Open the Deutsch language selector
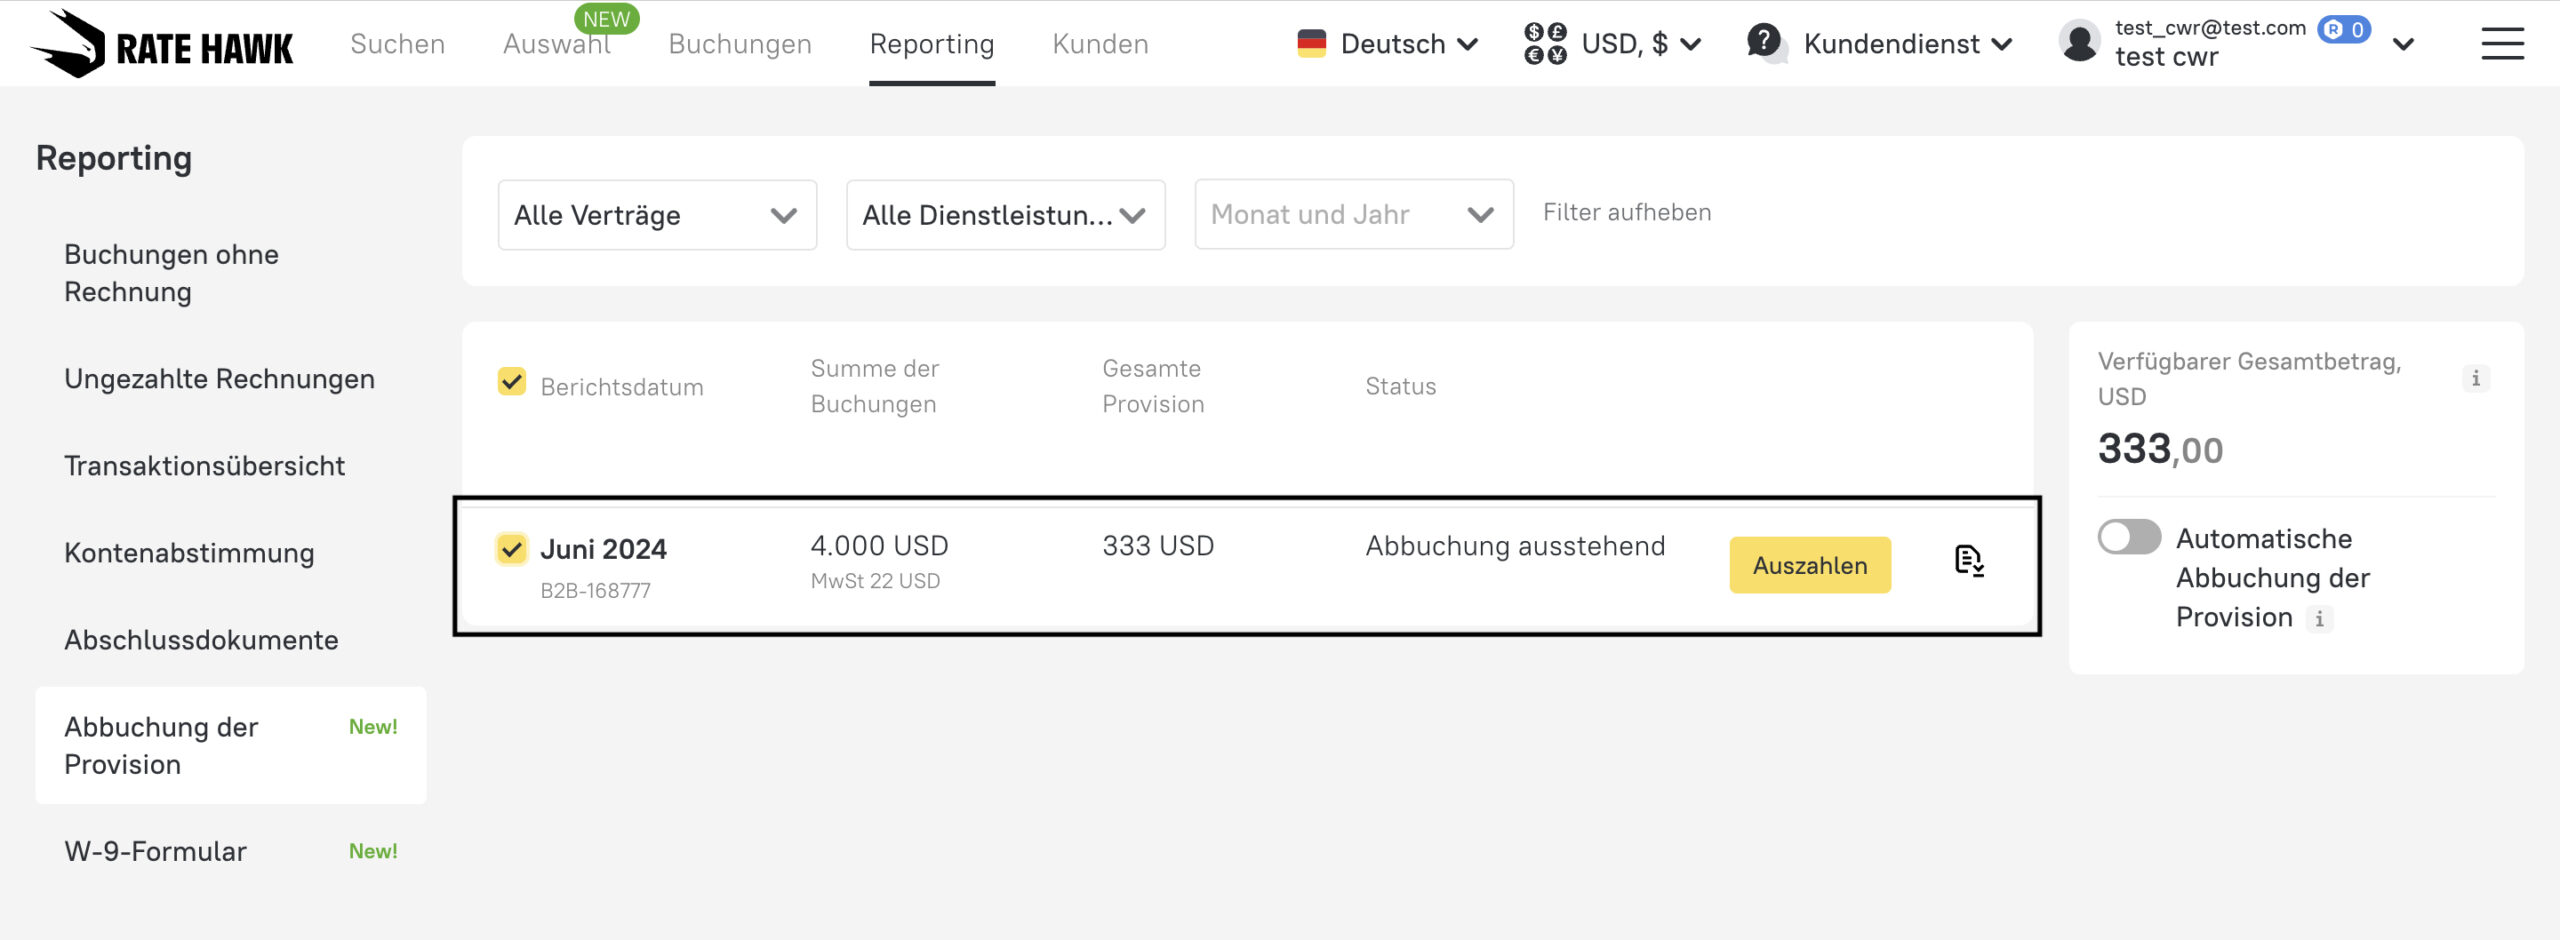2560x940 pixels. pyautogui.click(x=1387, y=44)
